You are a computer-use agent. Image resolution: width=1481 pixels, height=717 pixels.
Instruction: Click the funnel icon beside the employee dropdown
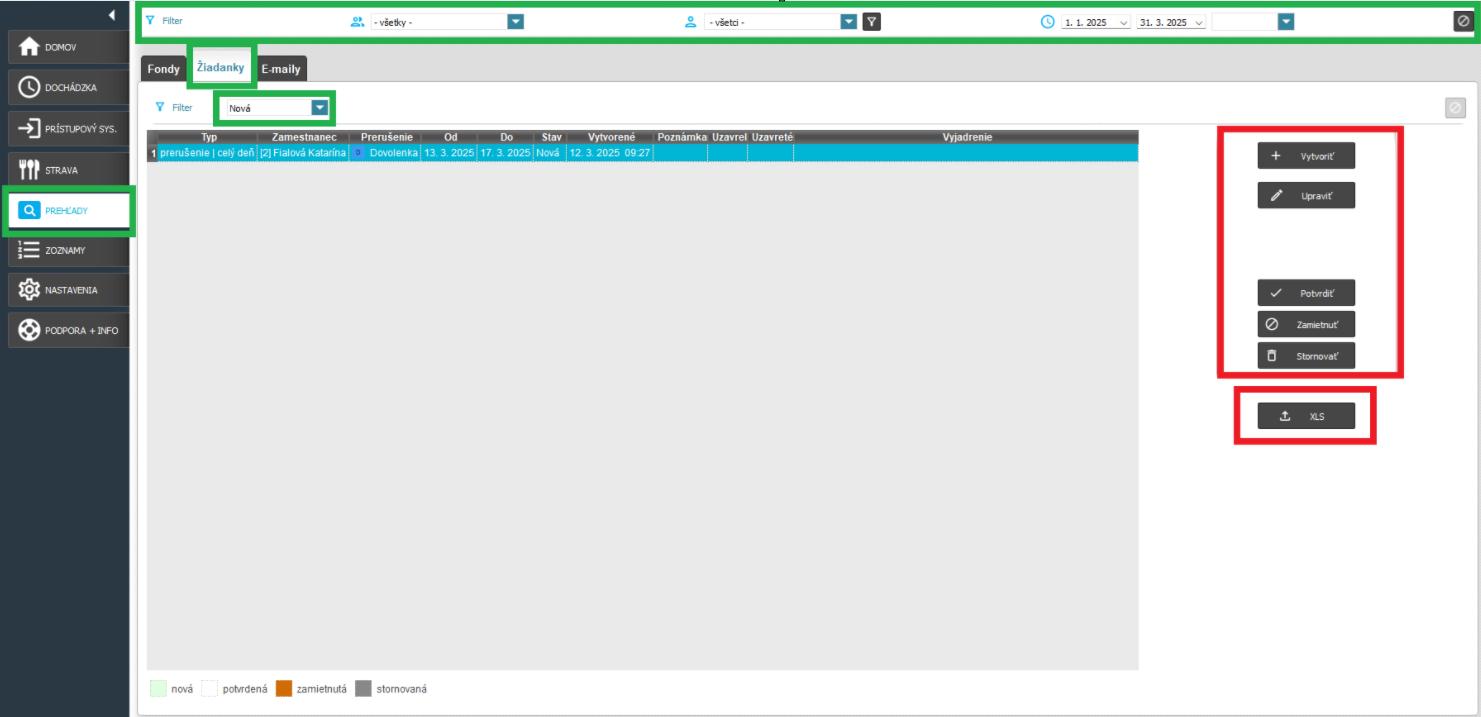coord(872,21)
